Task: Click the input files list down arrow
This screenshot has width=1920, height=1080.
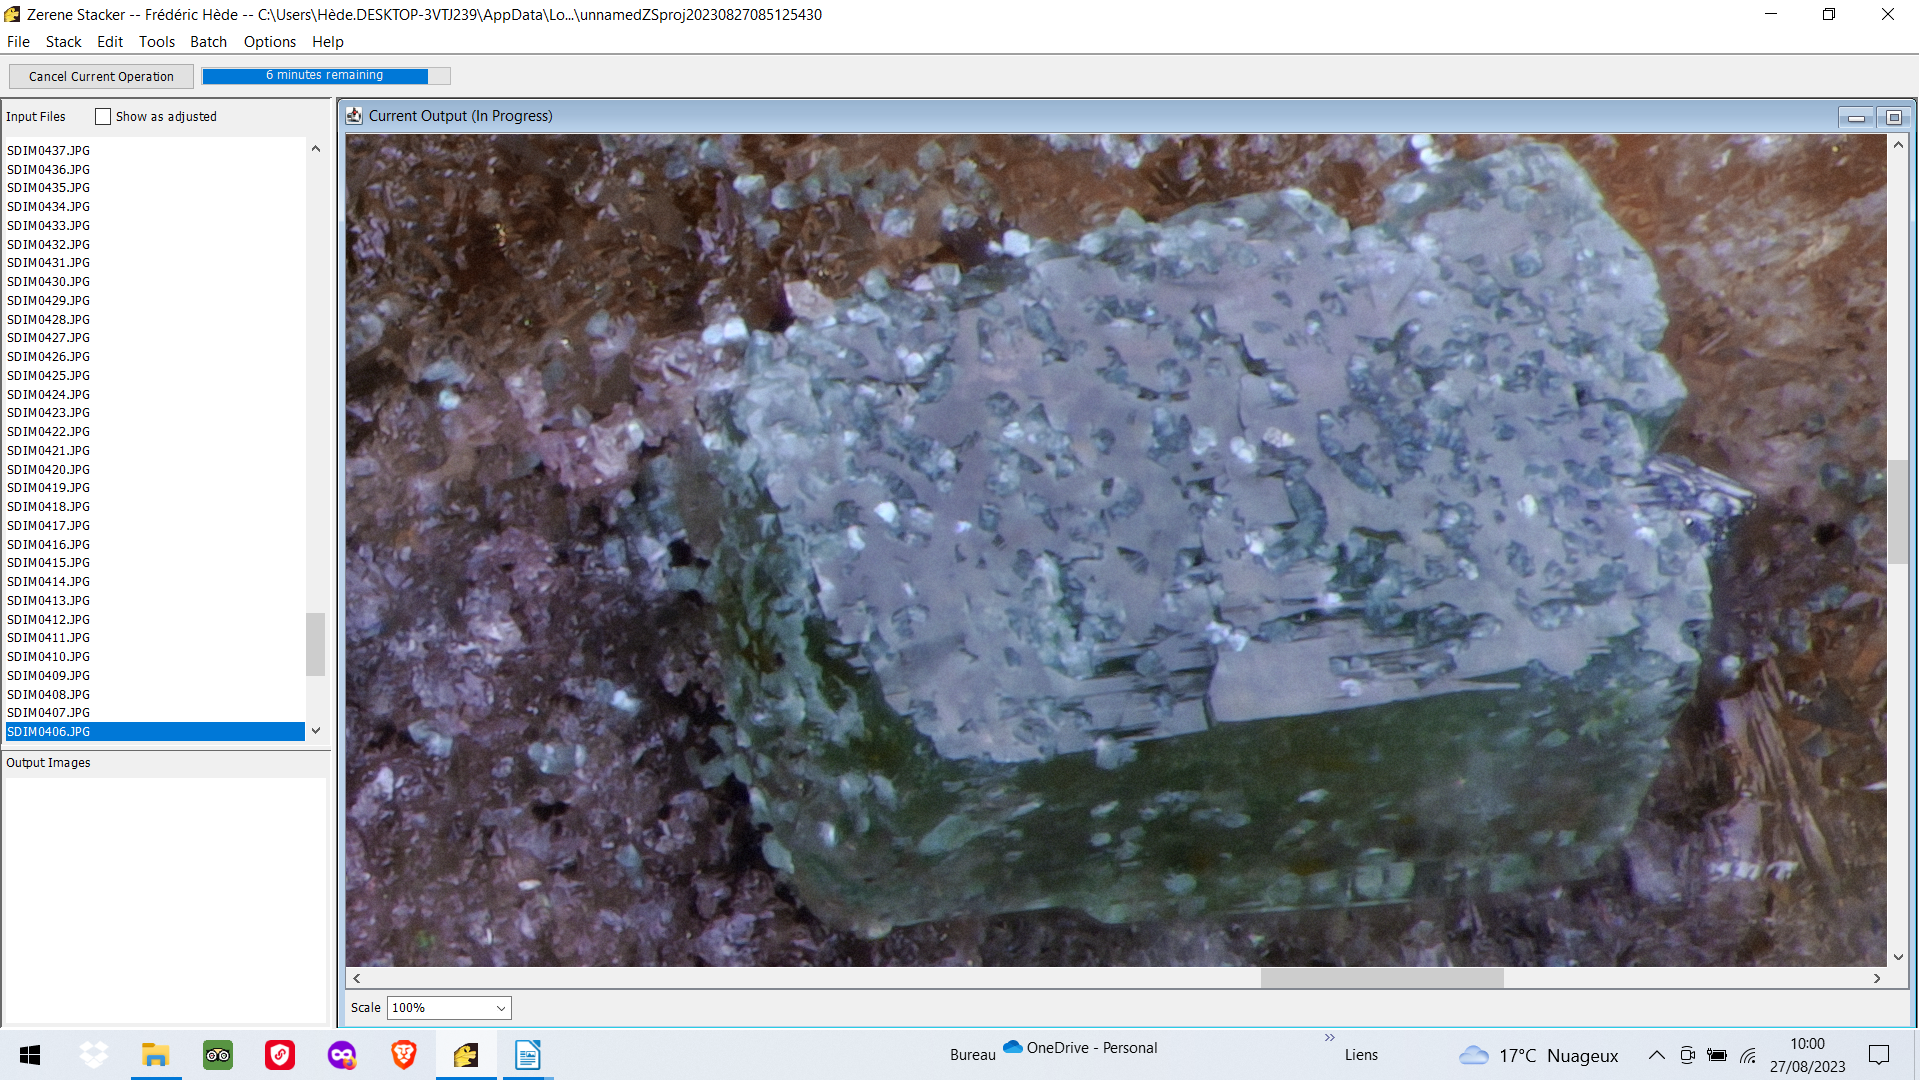Action: 316,731
